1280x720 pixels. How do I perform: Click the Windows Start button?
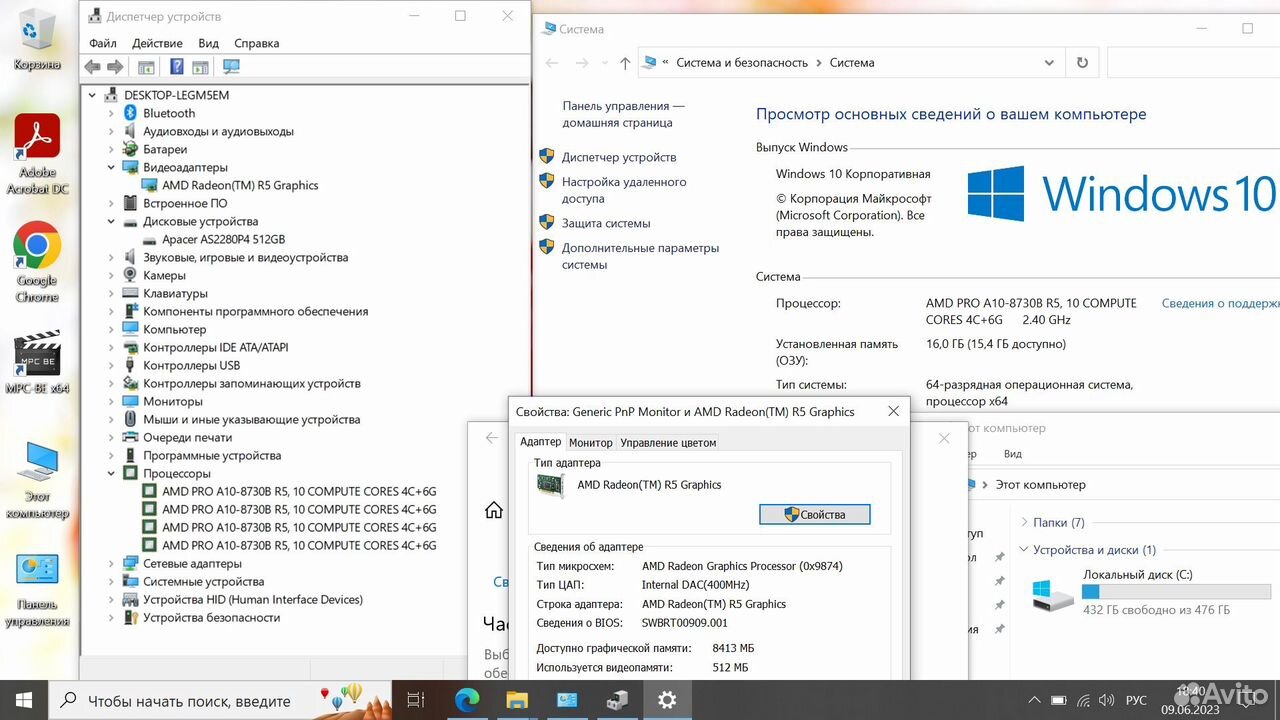23,700
